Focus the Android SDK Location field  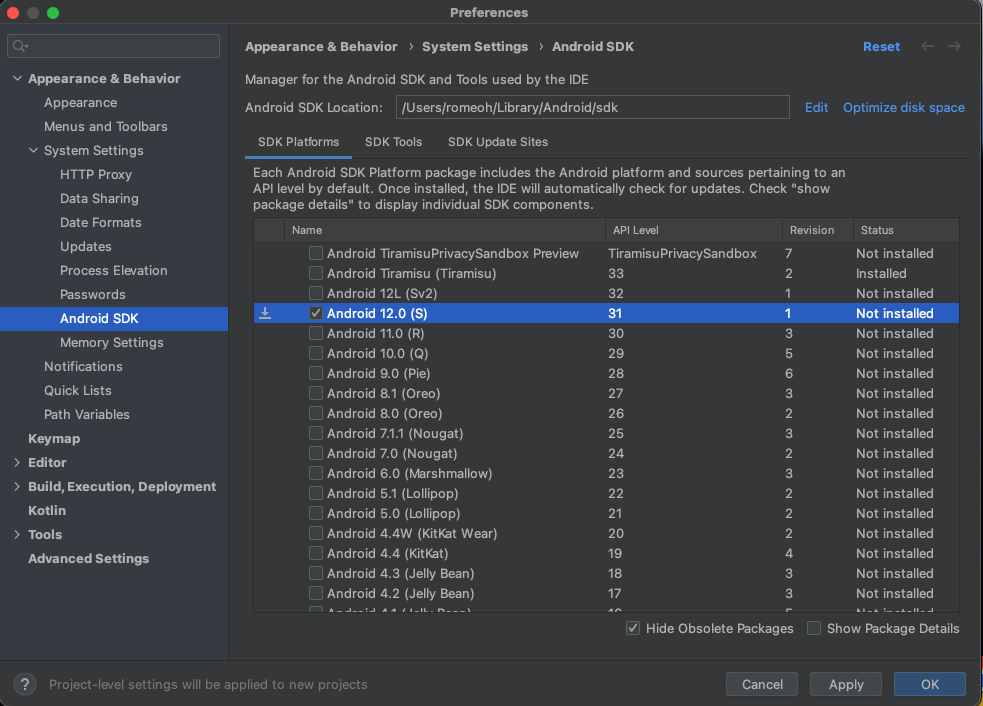click(x=592, y=107)
